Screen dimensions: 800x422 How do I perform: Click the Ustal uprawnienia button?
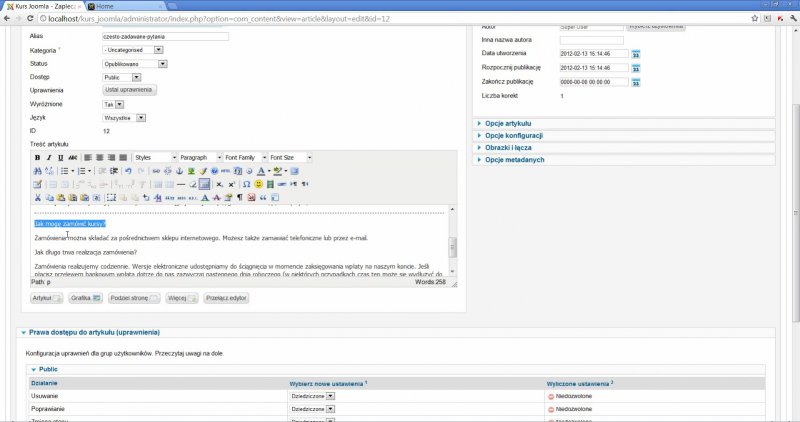pos(130,90)
